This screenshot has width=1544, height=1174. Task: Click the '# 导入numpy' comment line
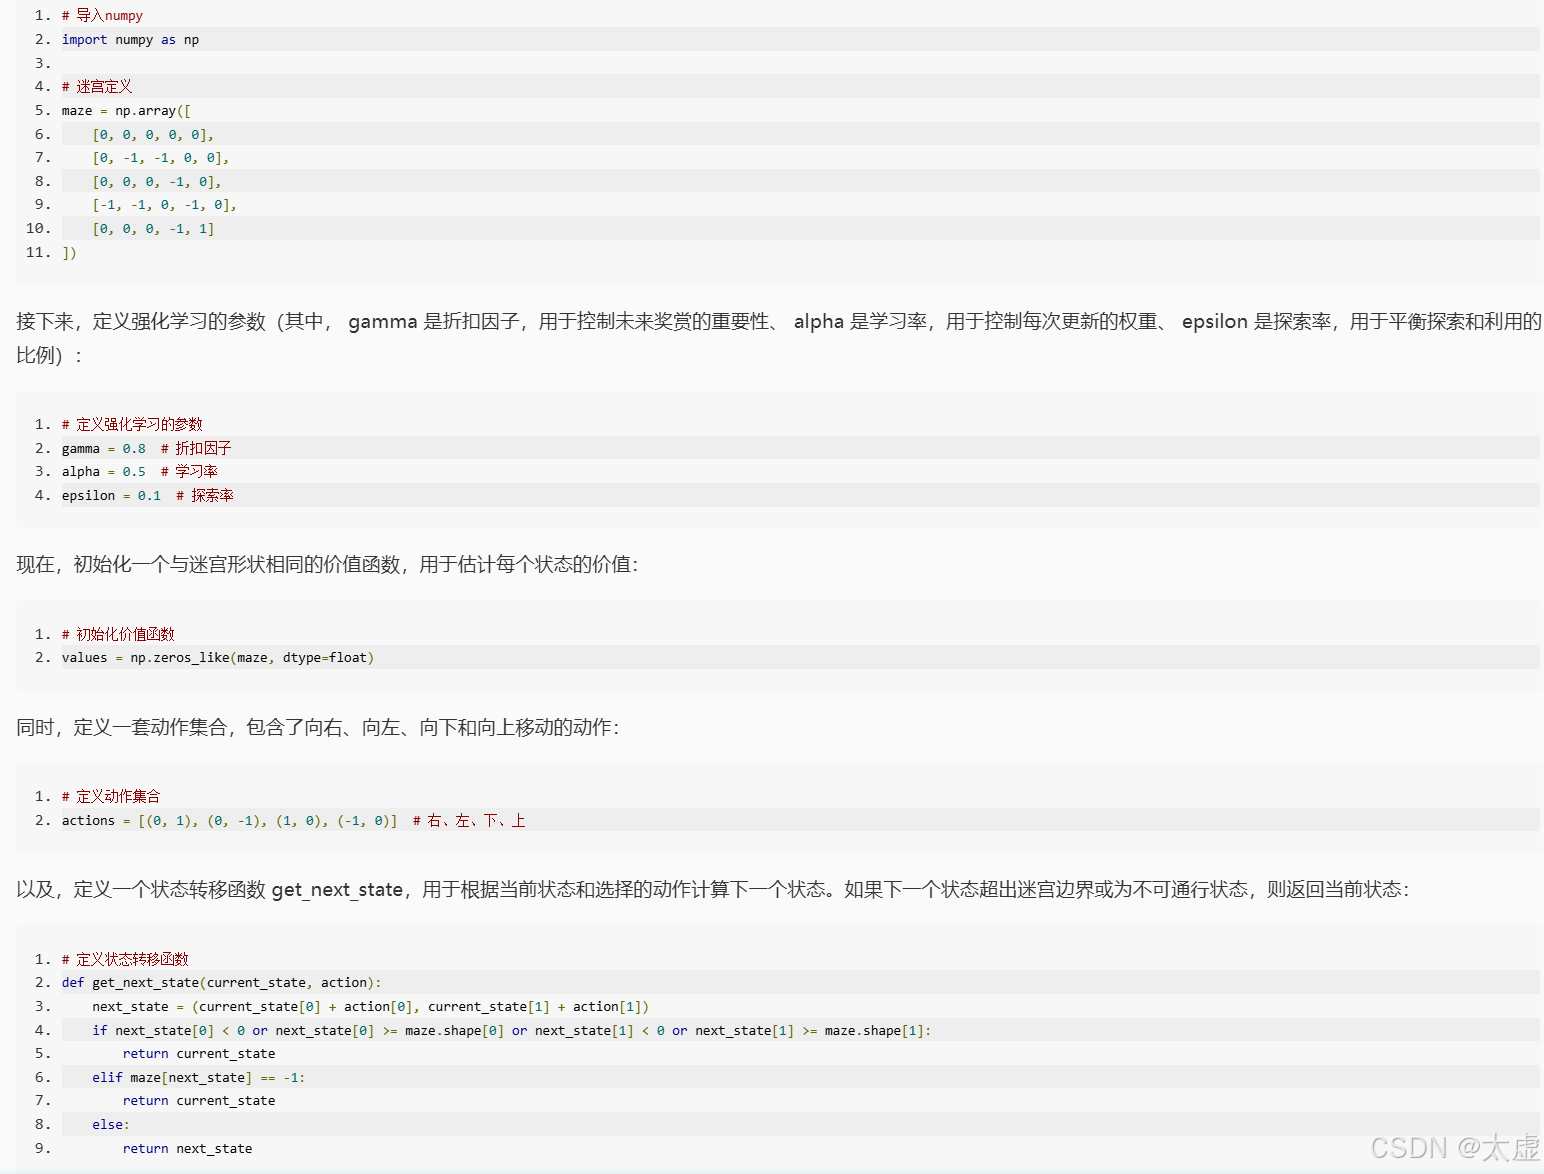pos(102,16)
